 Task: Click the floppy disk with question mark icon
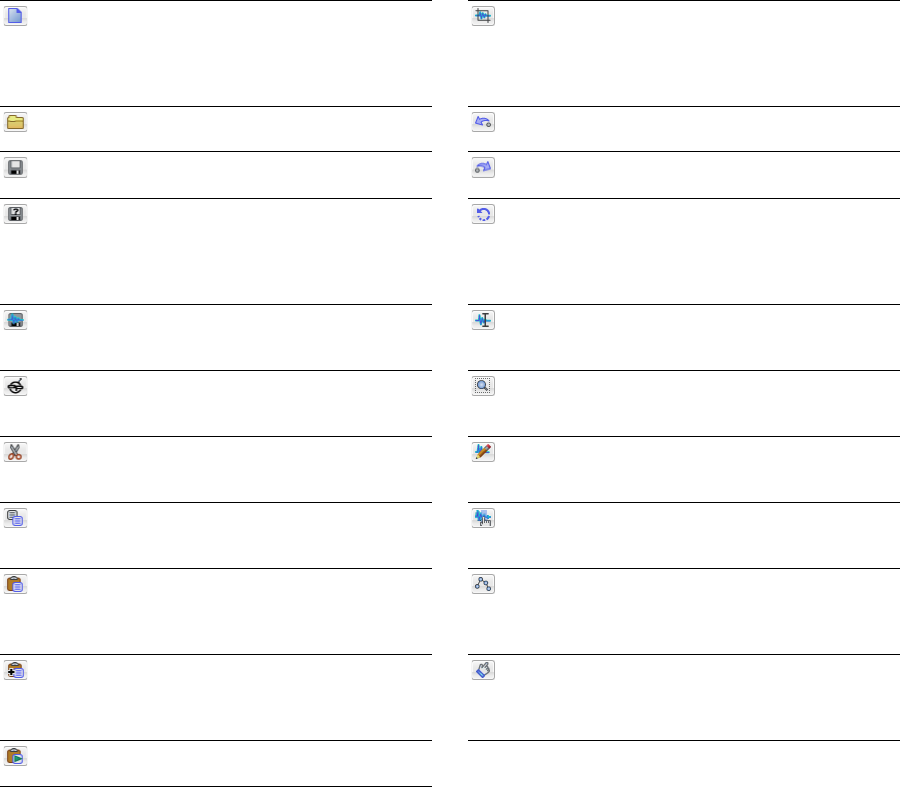(16, 214)
